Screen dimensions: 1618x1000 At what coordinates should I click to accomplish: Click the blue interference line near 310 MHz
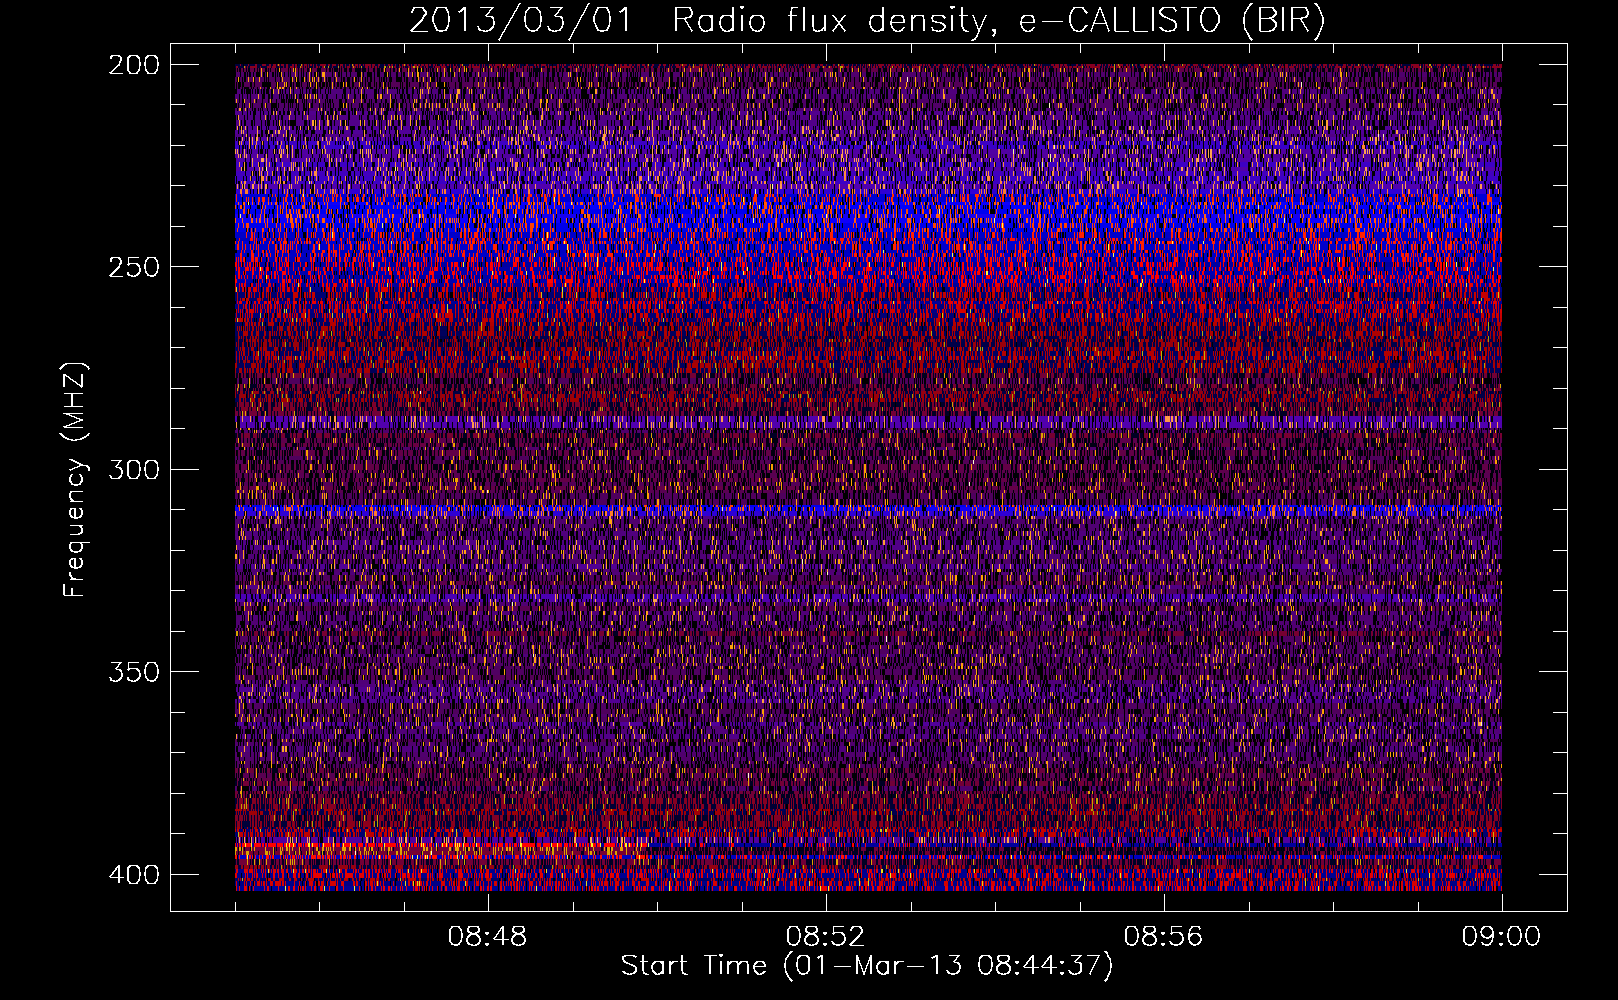[868, 510]
